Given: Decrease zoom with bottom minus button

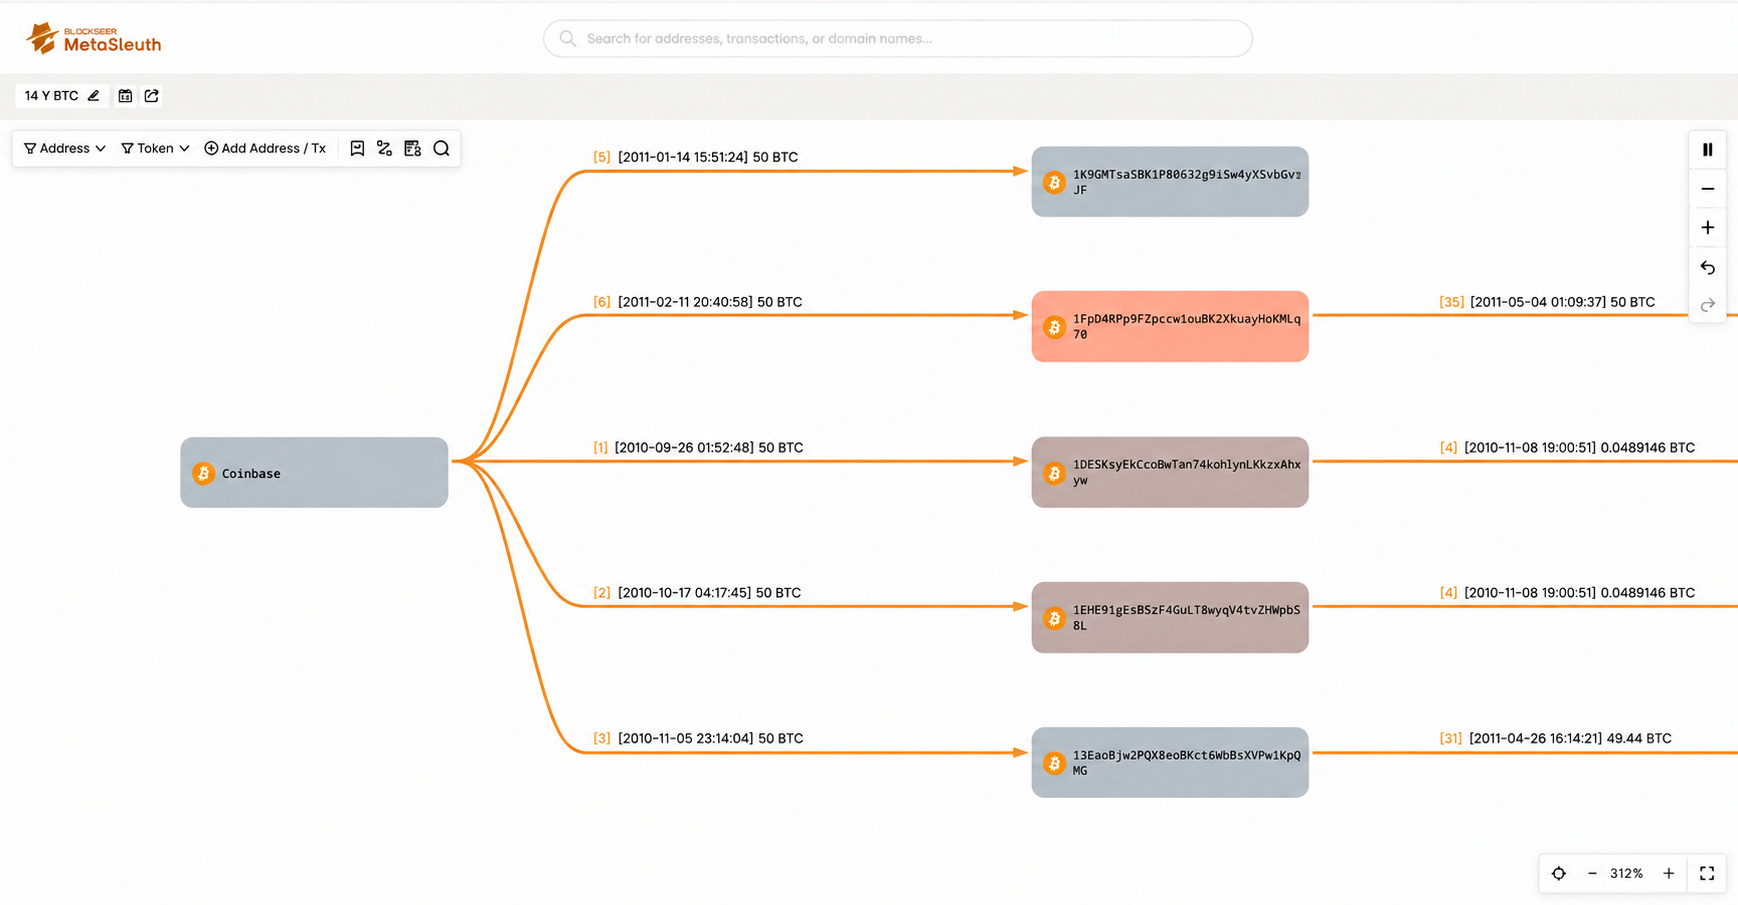Looking at the screenshot, I should (x=1592, y=873).
